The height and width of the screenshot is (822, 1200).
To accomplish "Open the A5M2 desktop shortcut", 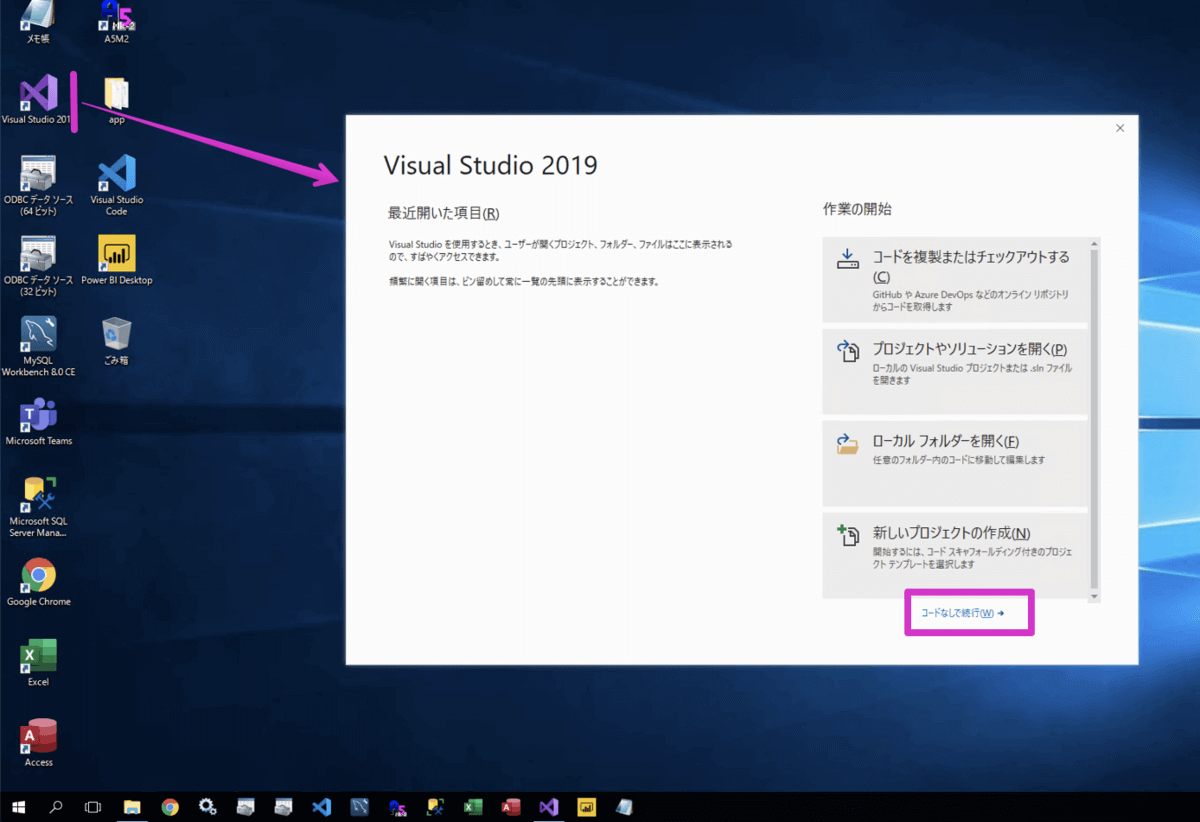I will (117, 20).
